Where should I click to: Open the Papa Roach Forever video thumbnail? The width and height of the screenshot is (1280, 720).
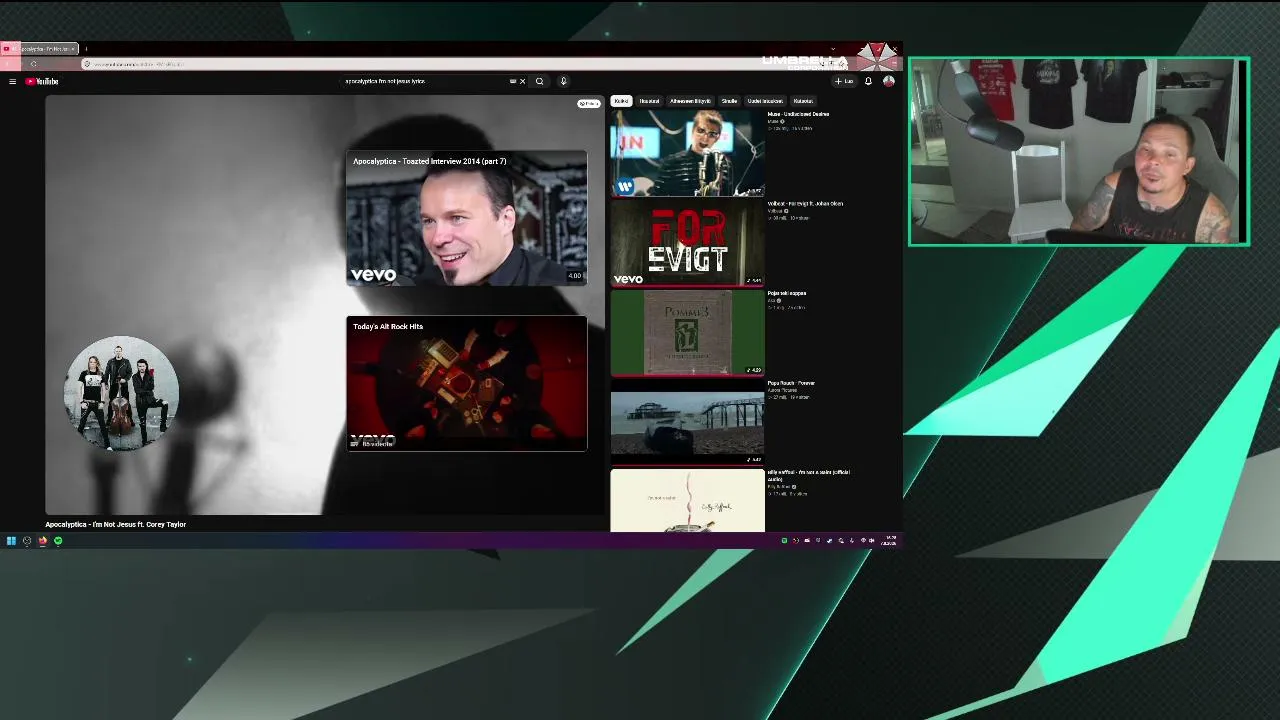687,422
